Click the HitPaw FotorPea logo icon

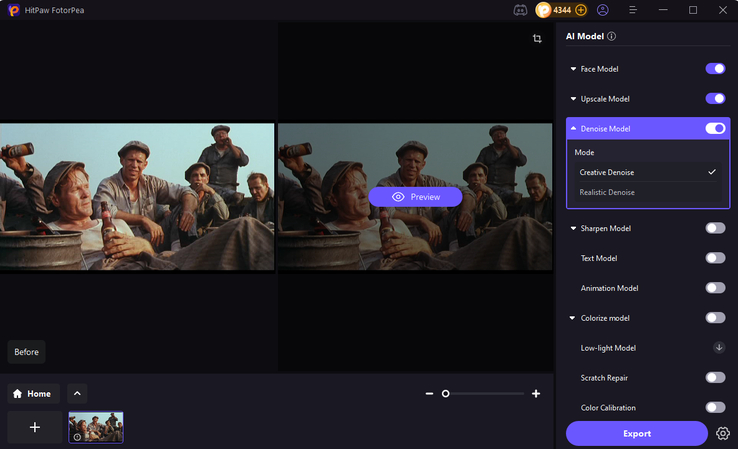pyautogui.click(x=14, y=10)
